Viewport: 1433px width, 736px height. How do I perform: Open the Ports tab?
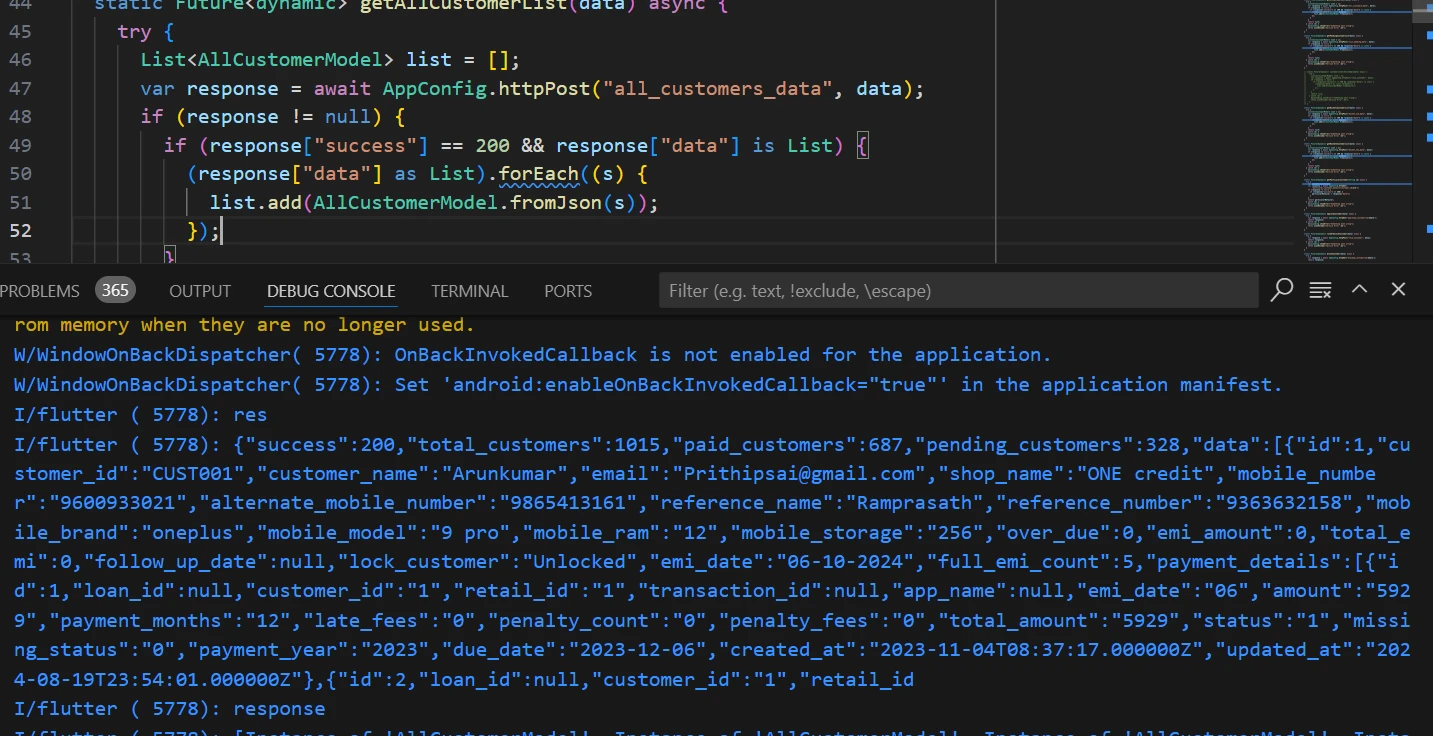coord(568,291)
